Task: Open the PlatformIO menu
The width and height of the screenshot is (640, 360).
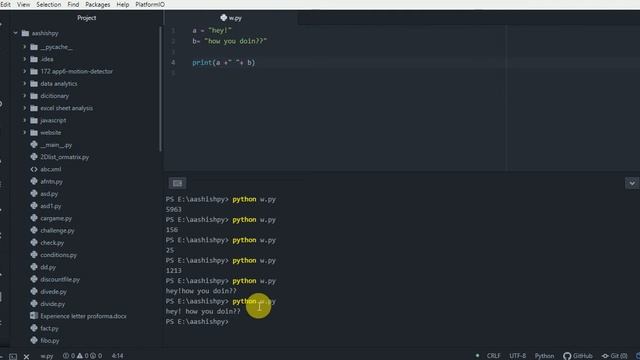Action: [150, 4]
